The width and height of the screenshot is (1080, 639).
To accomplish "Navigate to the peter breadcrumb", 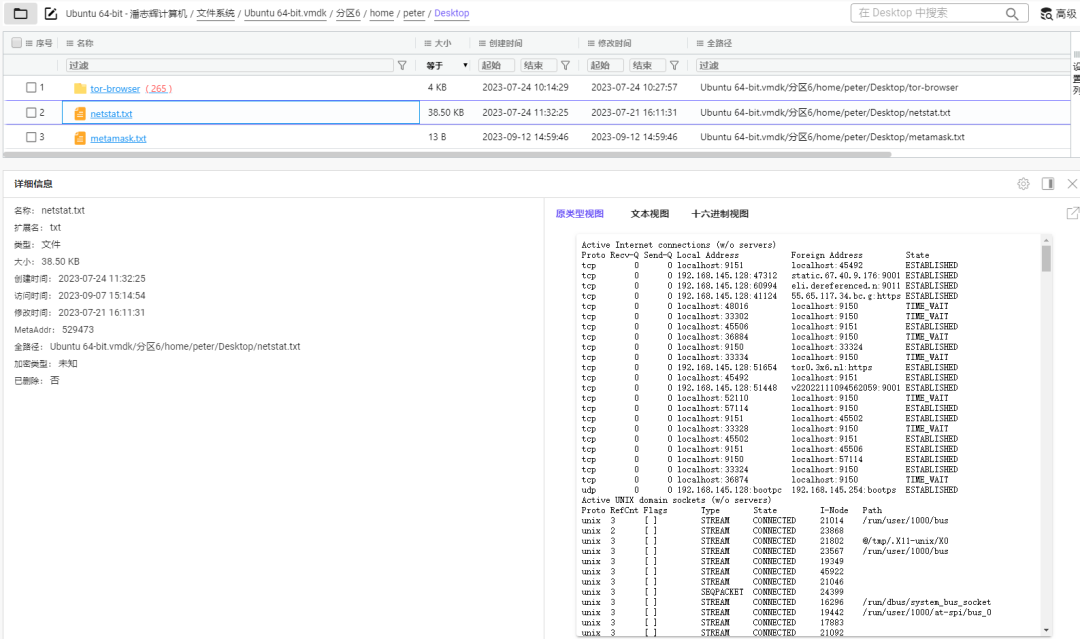I will click(x=414, y=13).
